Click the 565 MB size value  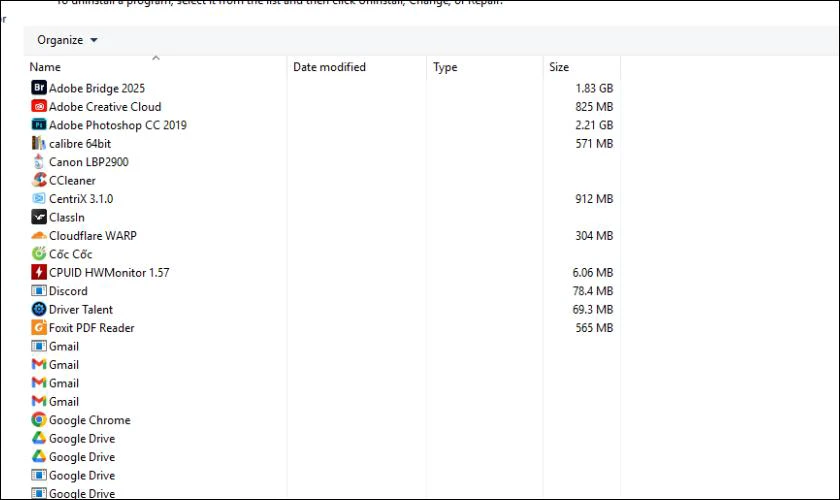coord(594,328)
